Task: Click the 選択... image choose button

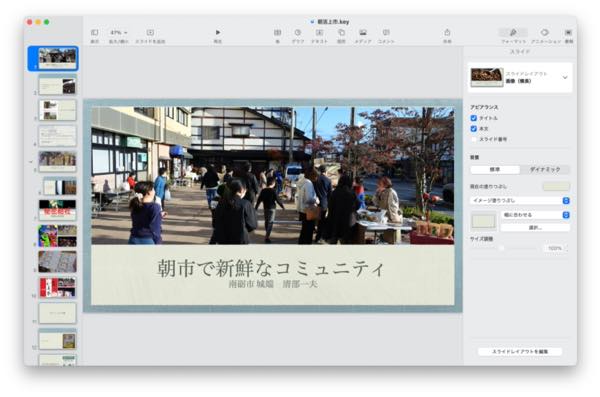Action: pyautogui.click(x=535, y=228)
